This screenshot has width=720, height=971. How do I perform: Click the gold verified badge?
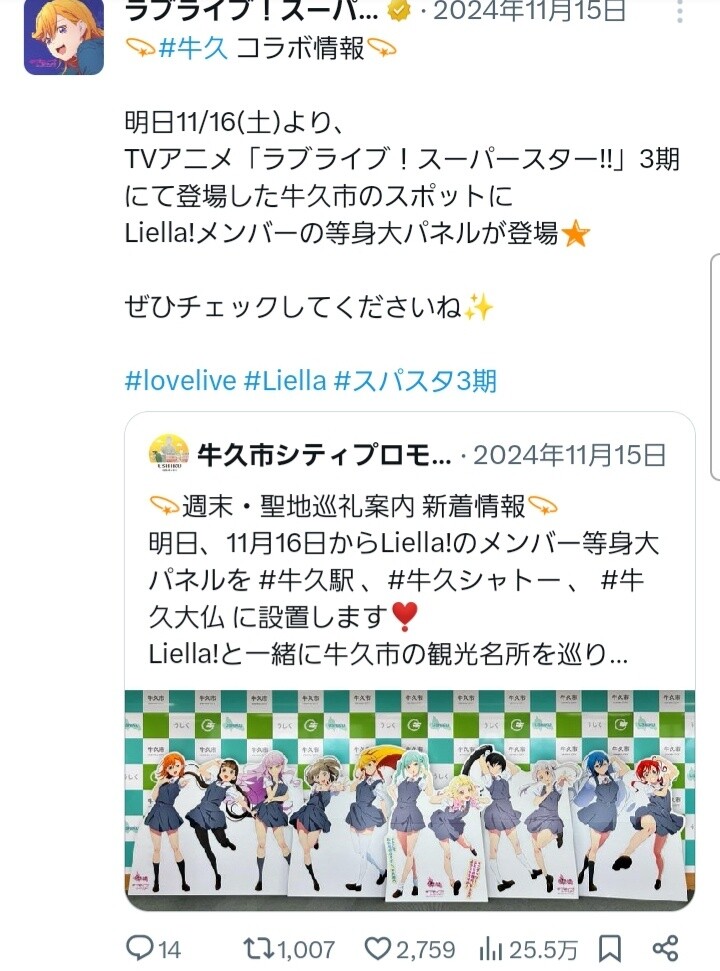(401, 9)
